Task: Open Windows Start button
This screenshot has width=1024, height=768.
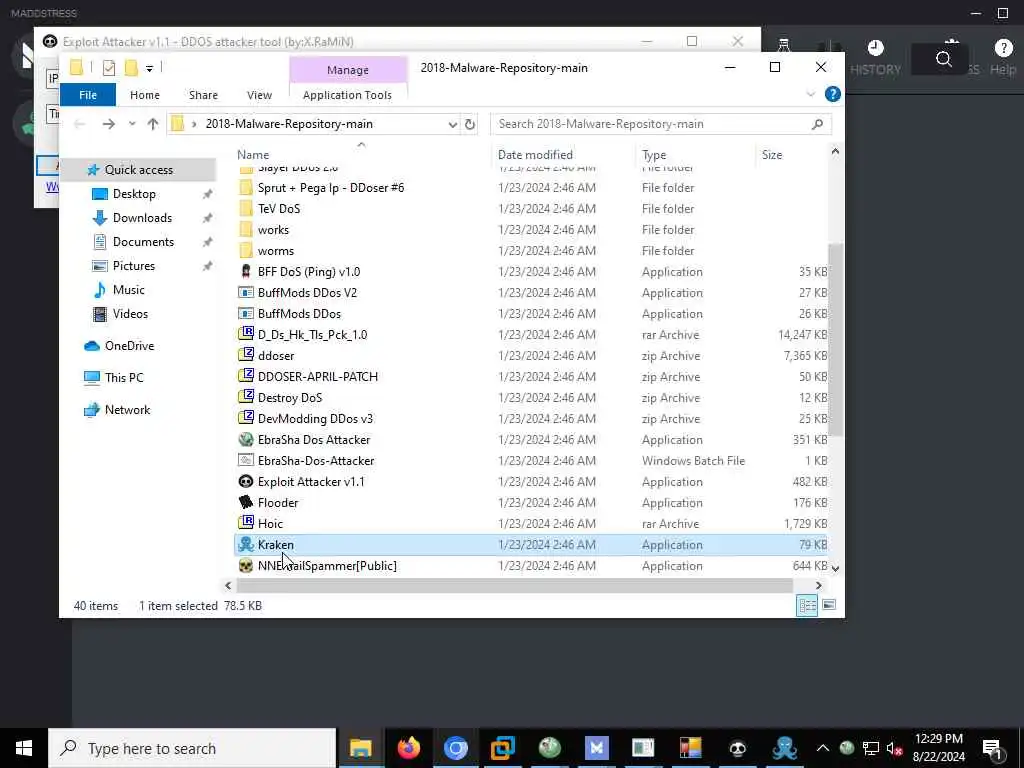Action: point(24,748)
